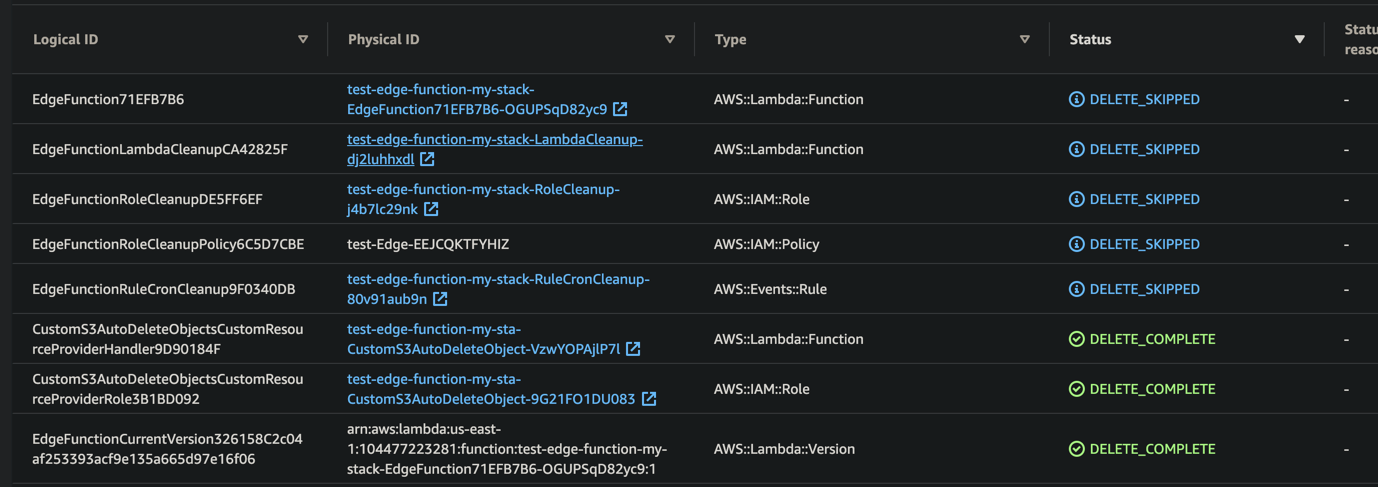Click external link icon for EdgeFunction71EFB7B6-OGUPSqD82yc9
Image resolution: width=1378 pixels, height=487 pixels.
pyautogui.click(x=621, y=109)
